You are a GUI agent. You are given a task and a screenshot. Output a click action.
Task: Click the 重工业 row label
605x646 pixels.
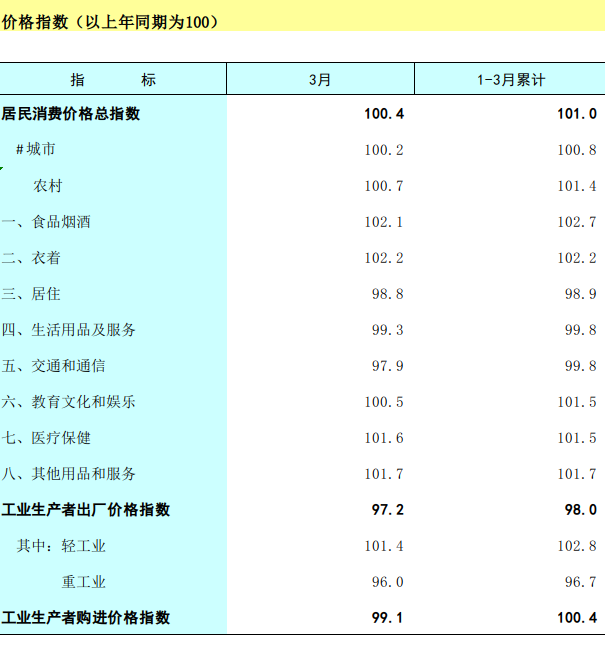point(83,582)
